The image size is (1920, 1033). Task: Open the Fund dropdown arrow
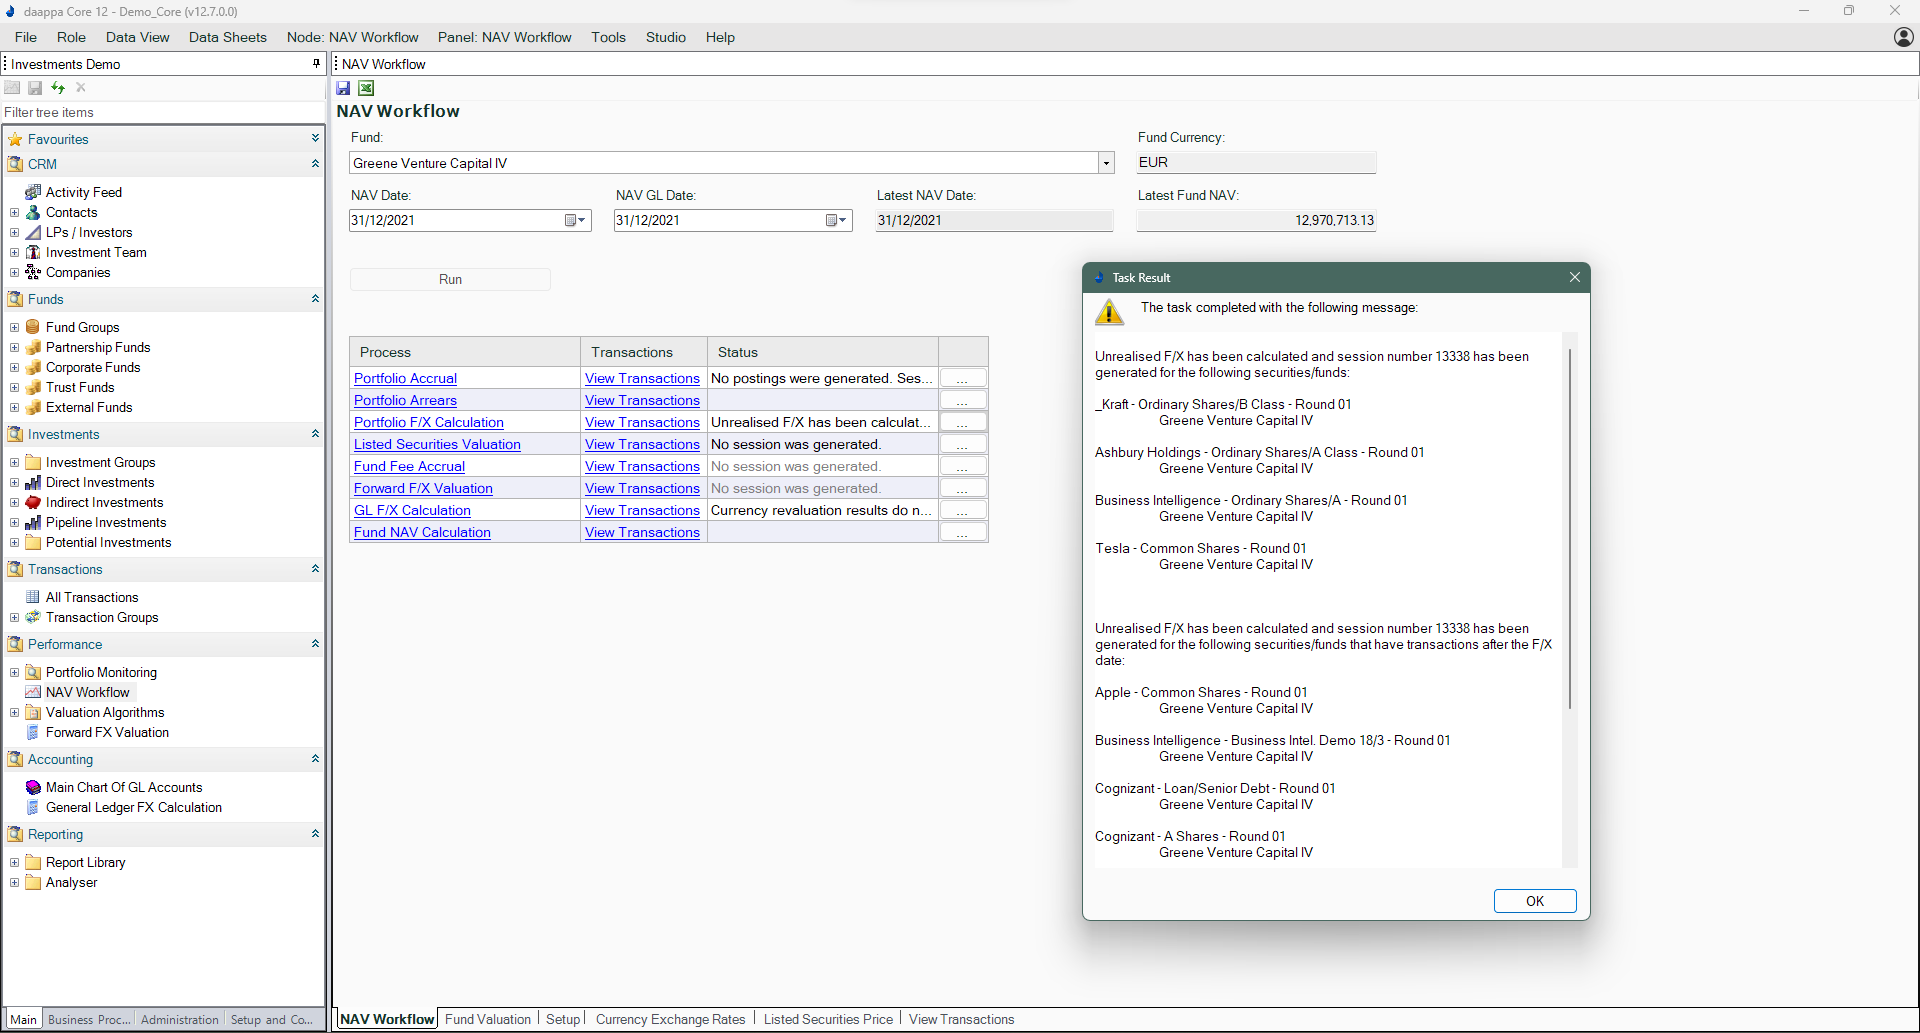pyautogui.click(x=1106, y=163)
